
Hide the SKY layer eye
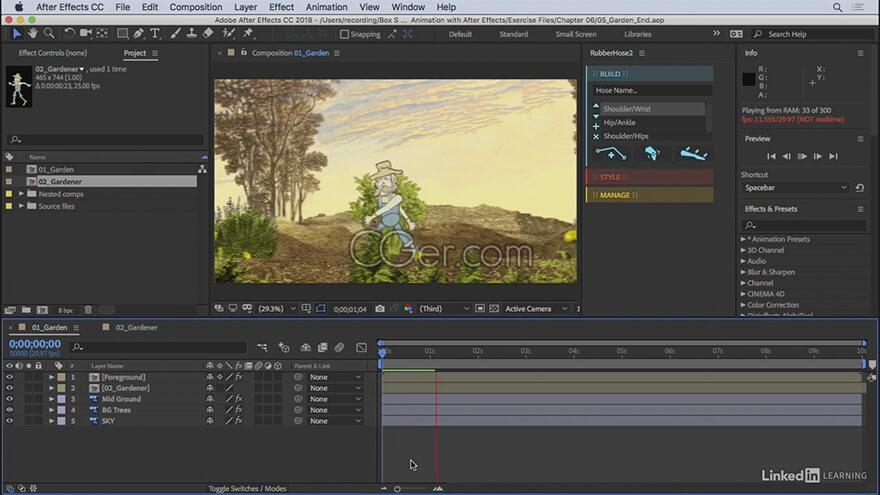point(10,421)
